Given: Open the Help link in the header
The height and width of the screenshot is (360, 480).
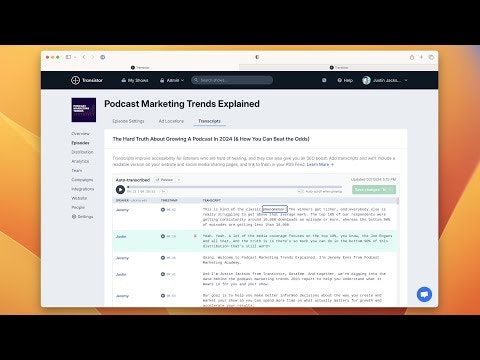Looking at the screenshot, I should coord(345,80).
